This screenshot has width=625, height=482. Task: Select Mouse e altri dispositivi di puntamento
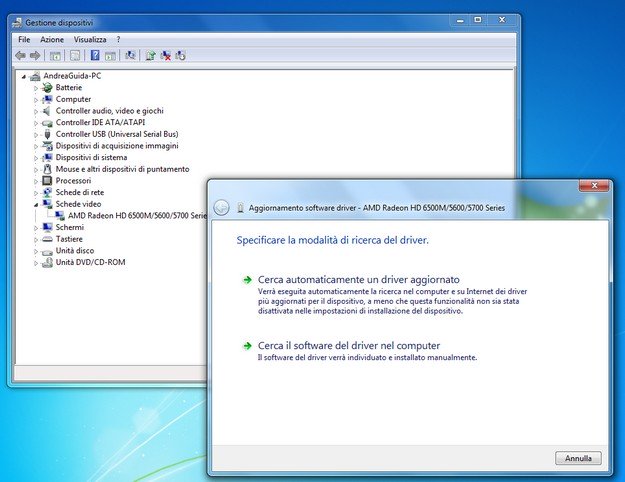click(122, 169)
